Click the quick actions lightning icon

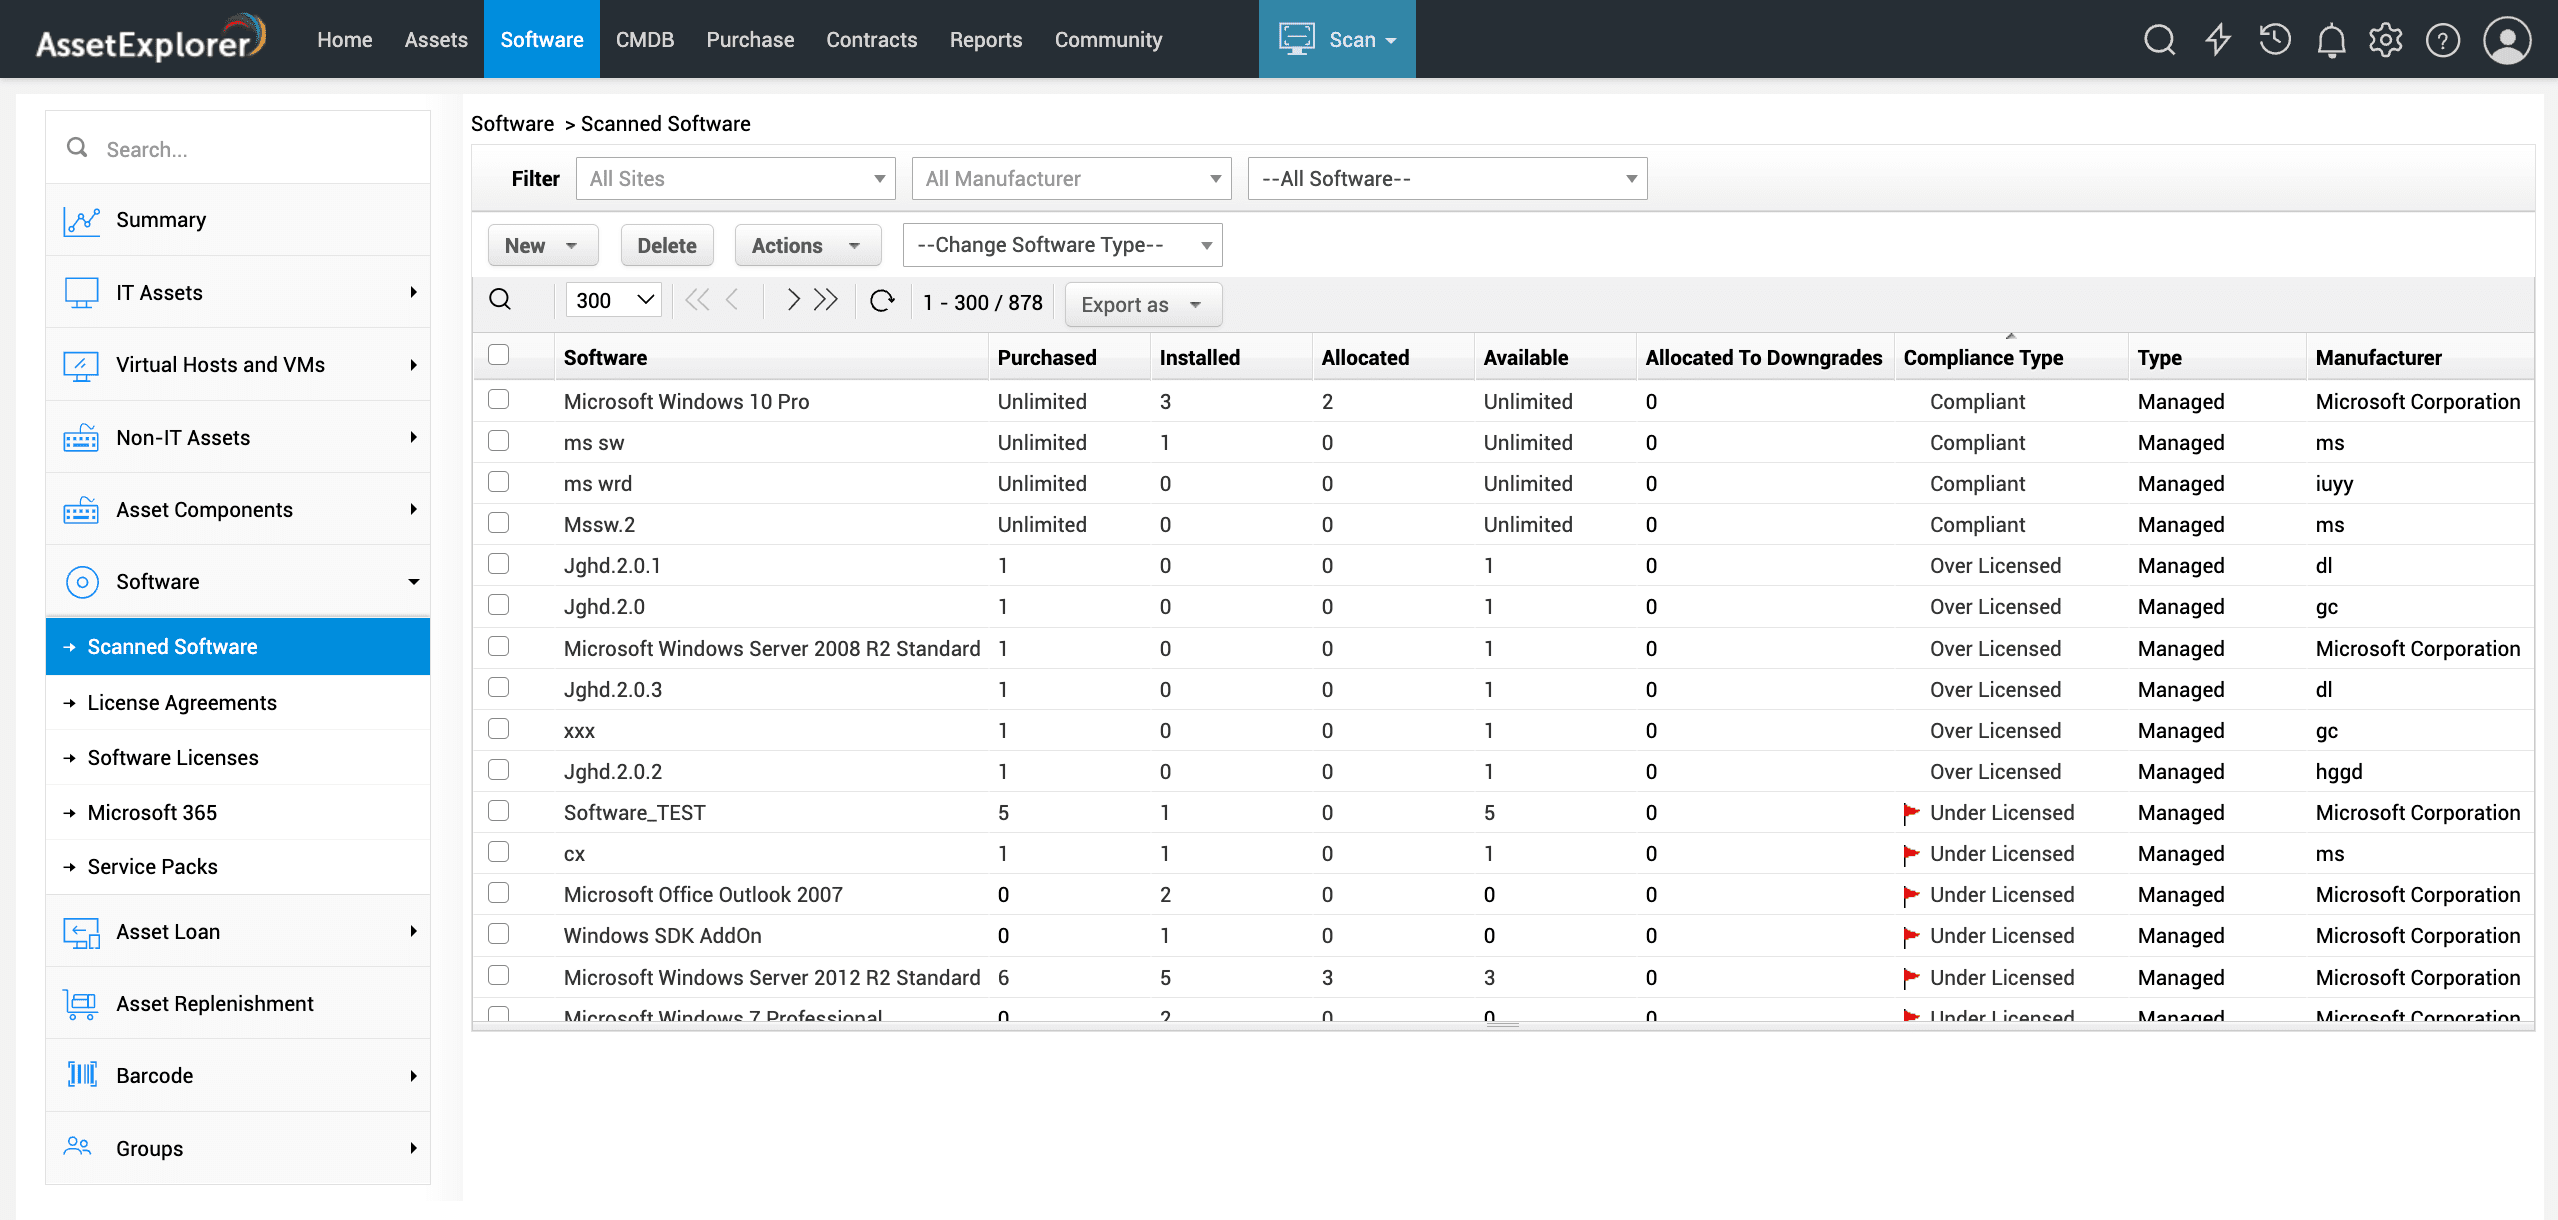2218,40
